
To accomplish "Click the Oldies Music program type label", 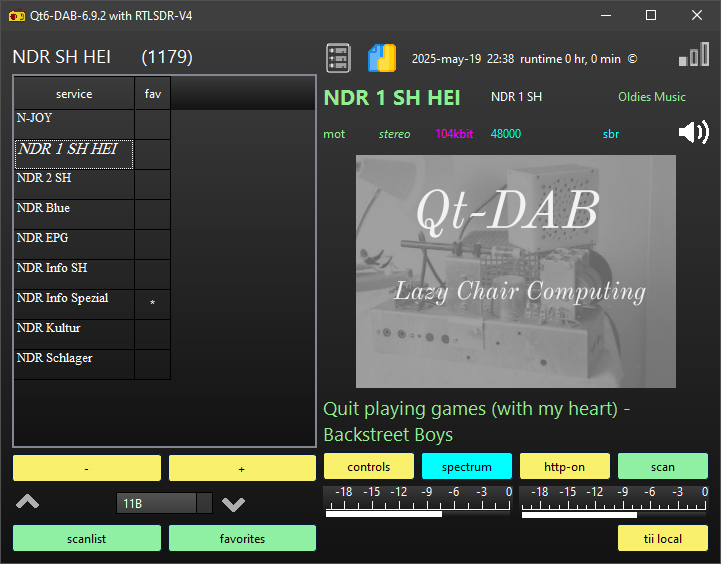I will [652, 97].
